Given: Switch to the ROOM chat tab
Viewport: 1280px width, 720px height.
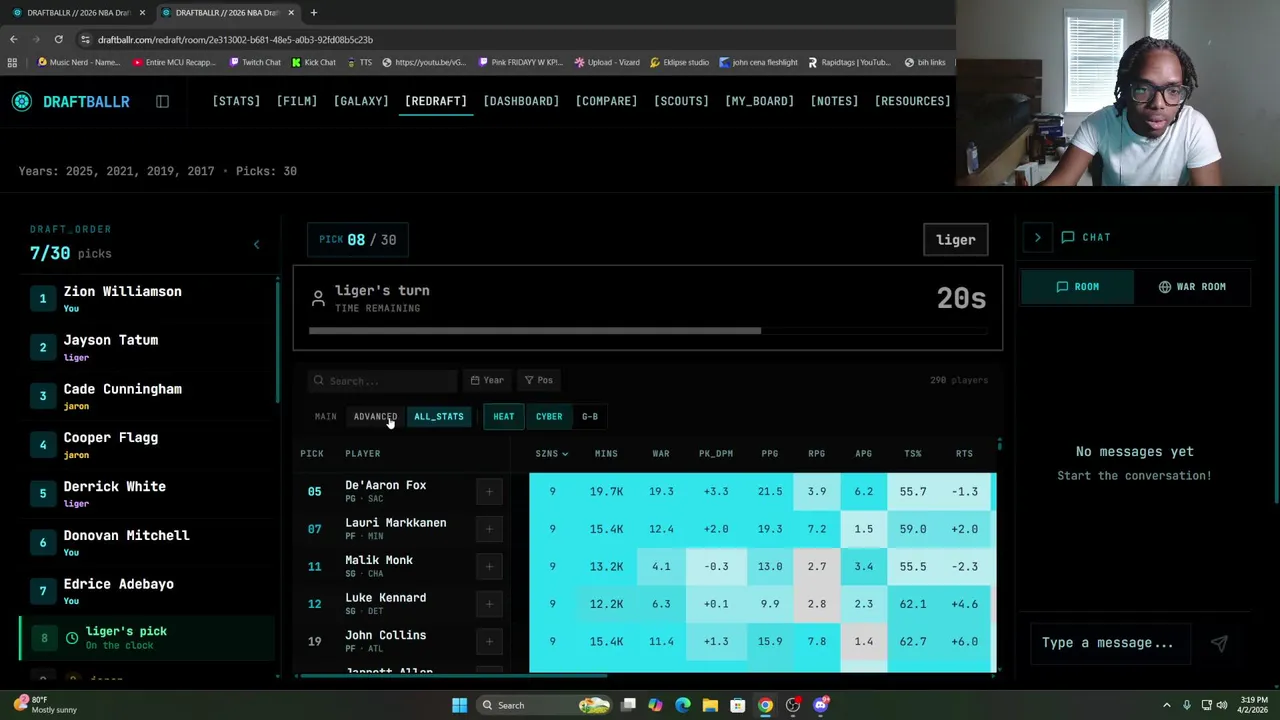Looking at the screenshot, I should pos(1078,287).
